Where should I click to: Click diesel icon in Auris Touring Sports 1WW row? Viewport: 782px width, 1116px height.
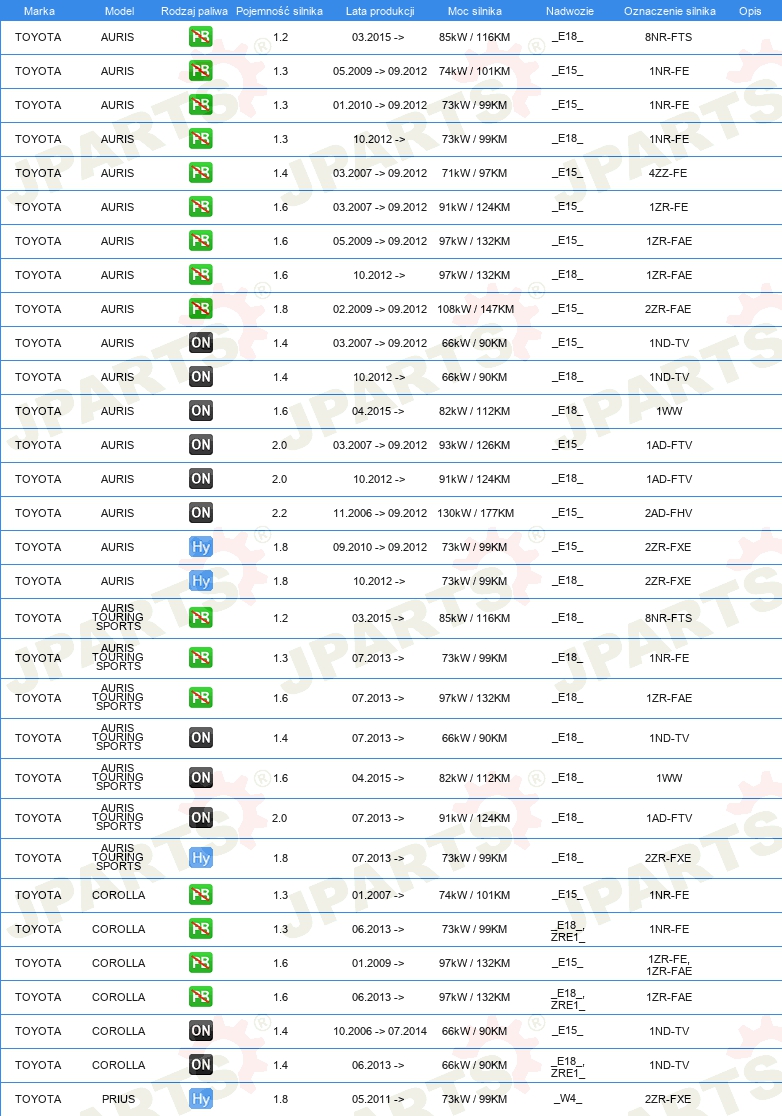click(201, 778)
